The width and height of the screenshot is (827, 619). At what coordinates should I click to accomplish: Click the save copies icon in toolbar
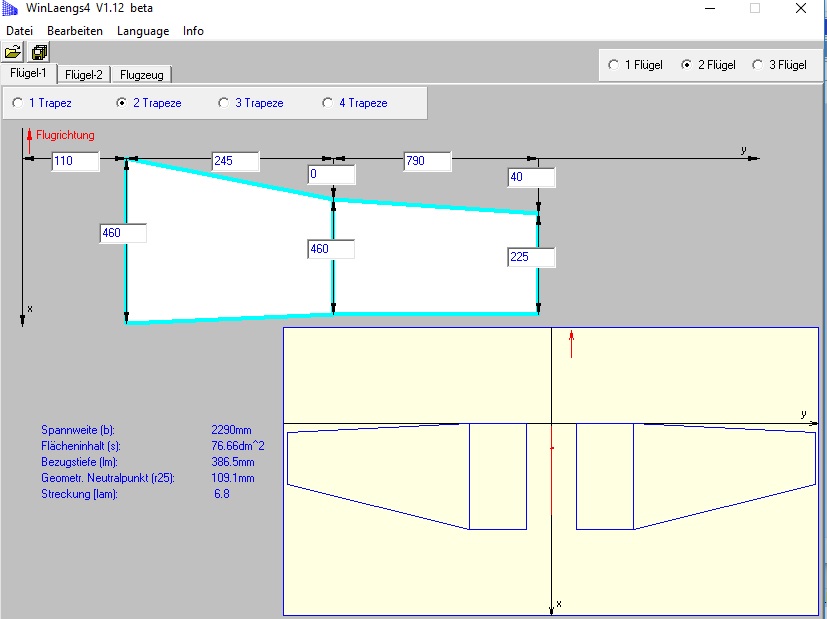[39, 52]
